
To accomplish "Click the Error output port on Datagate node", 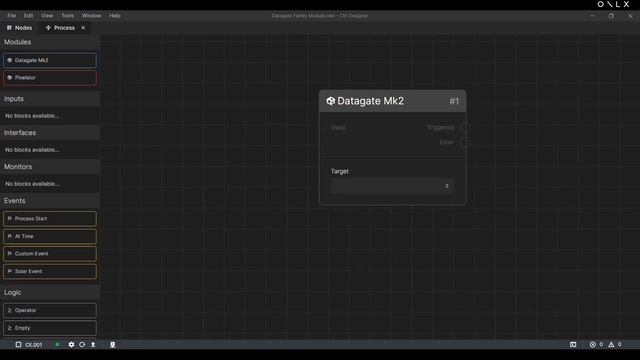I will pos(465,142).
